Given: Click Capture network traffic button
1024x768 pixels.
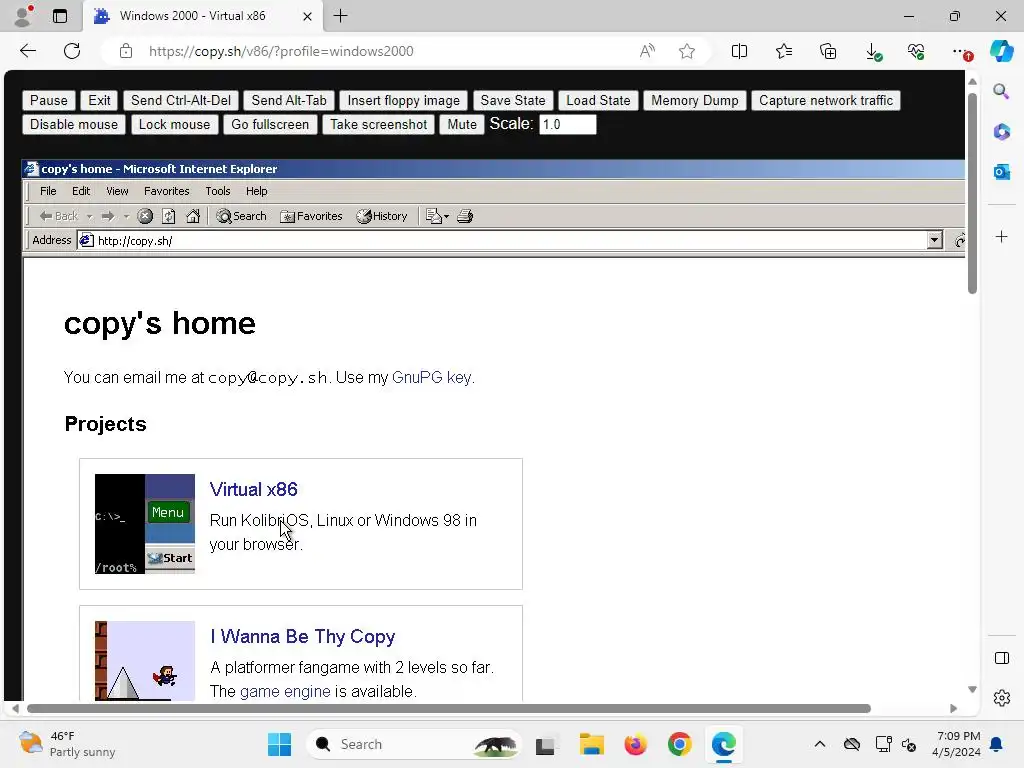Looking at the screenshot, I should click(826, 101).
